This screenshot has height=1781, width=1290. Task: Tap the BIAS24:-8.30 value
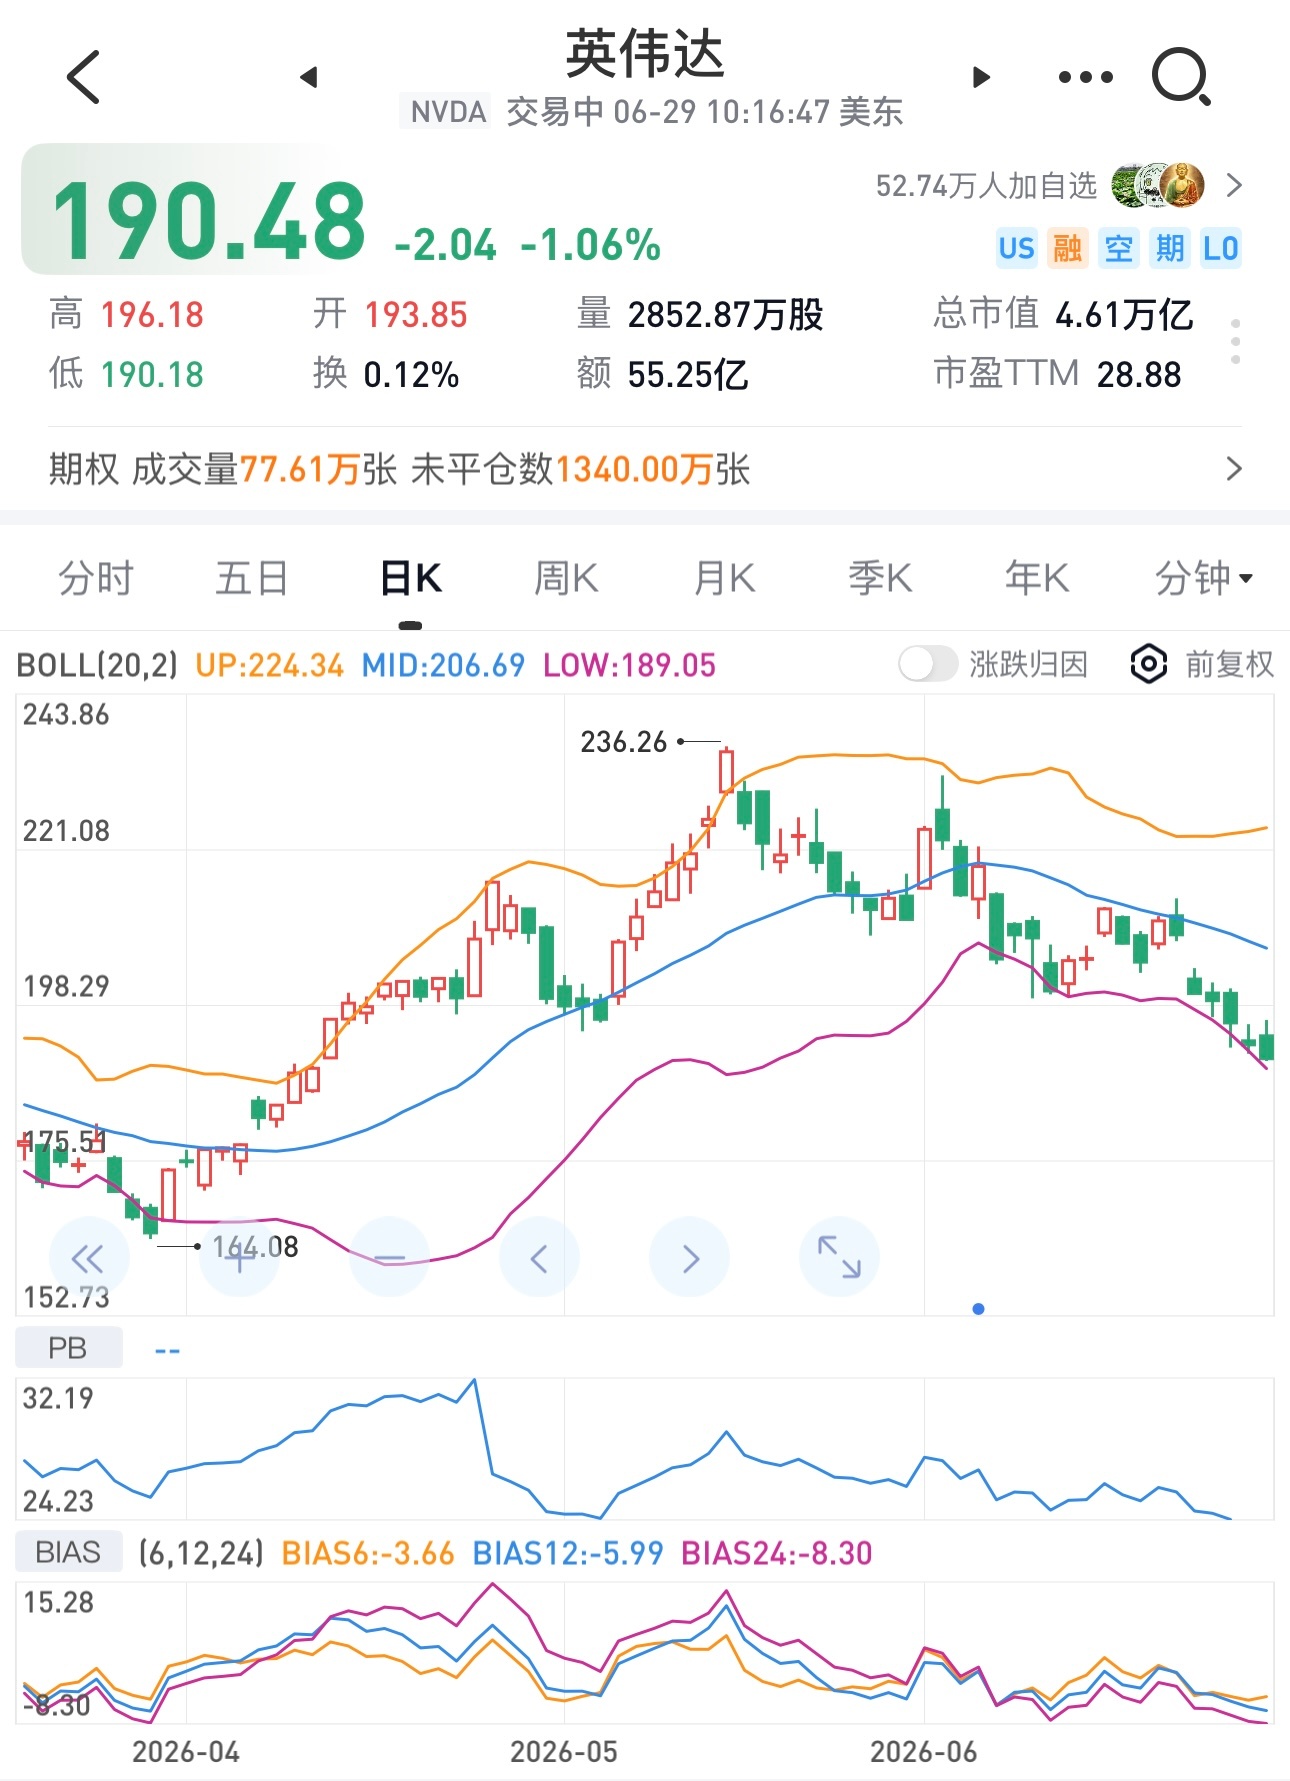(x=777, y=1553)
